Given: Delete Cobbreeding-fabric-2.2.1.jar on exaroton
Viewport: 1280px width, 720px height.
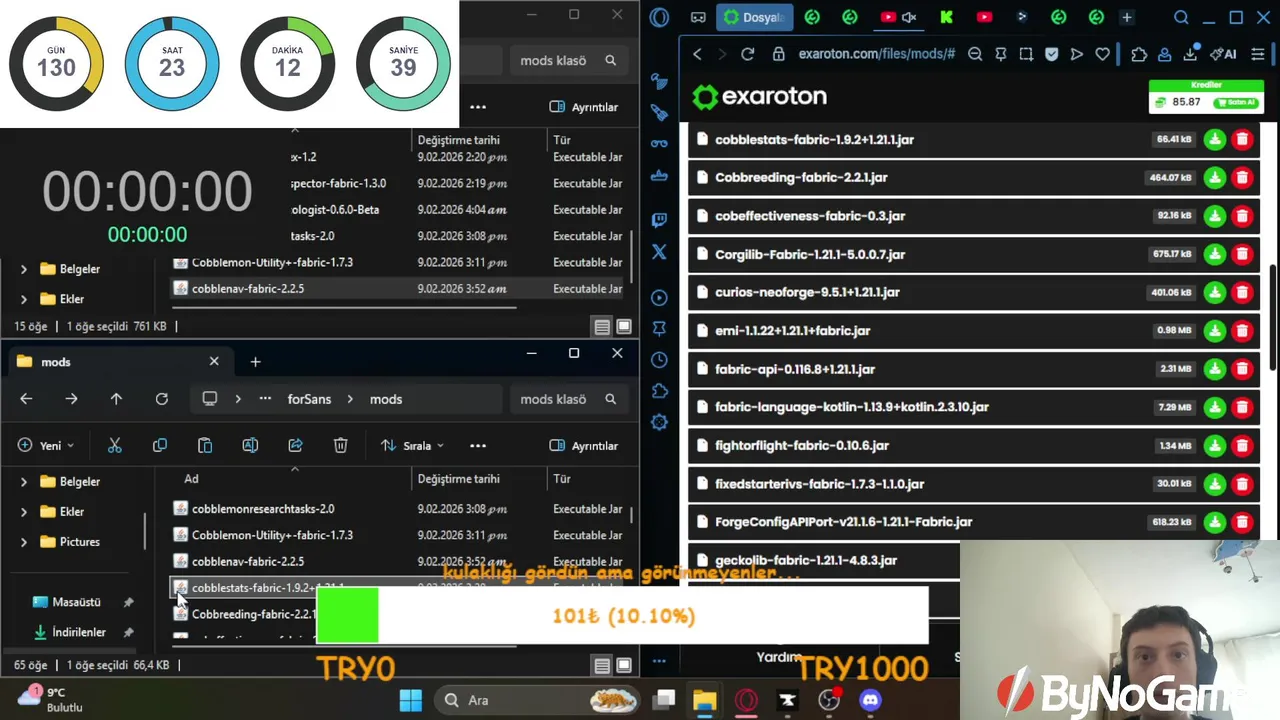Looking at the screenshot, I should tap(1242, 178).
